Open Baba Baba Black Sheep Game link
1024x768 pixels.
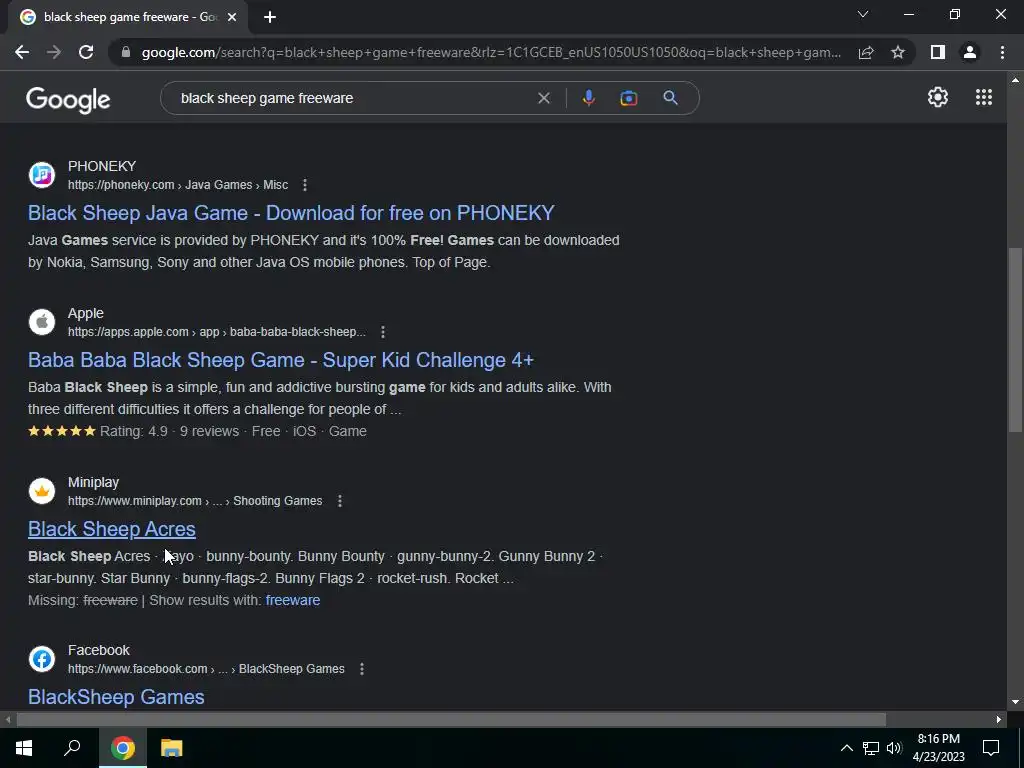coord(281,360)
